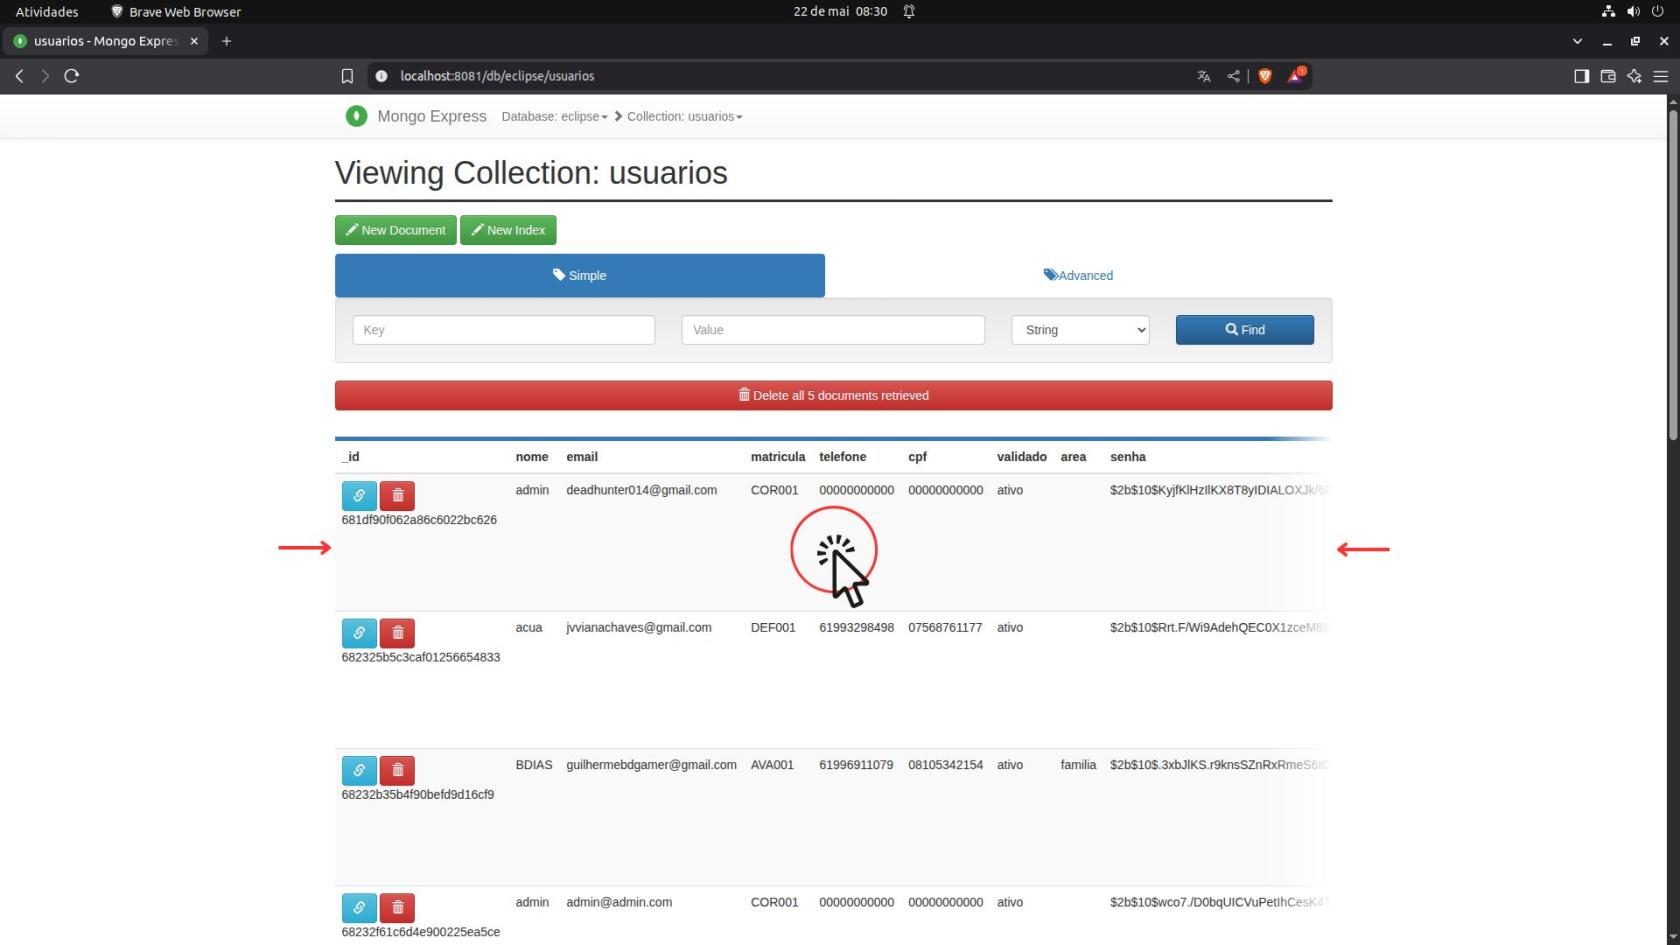
Task: Focus the Key input field
Action: [504, 330]
